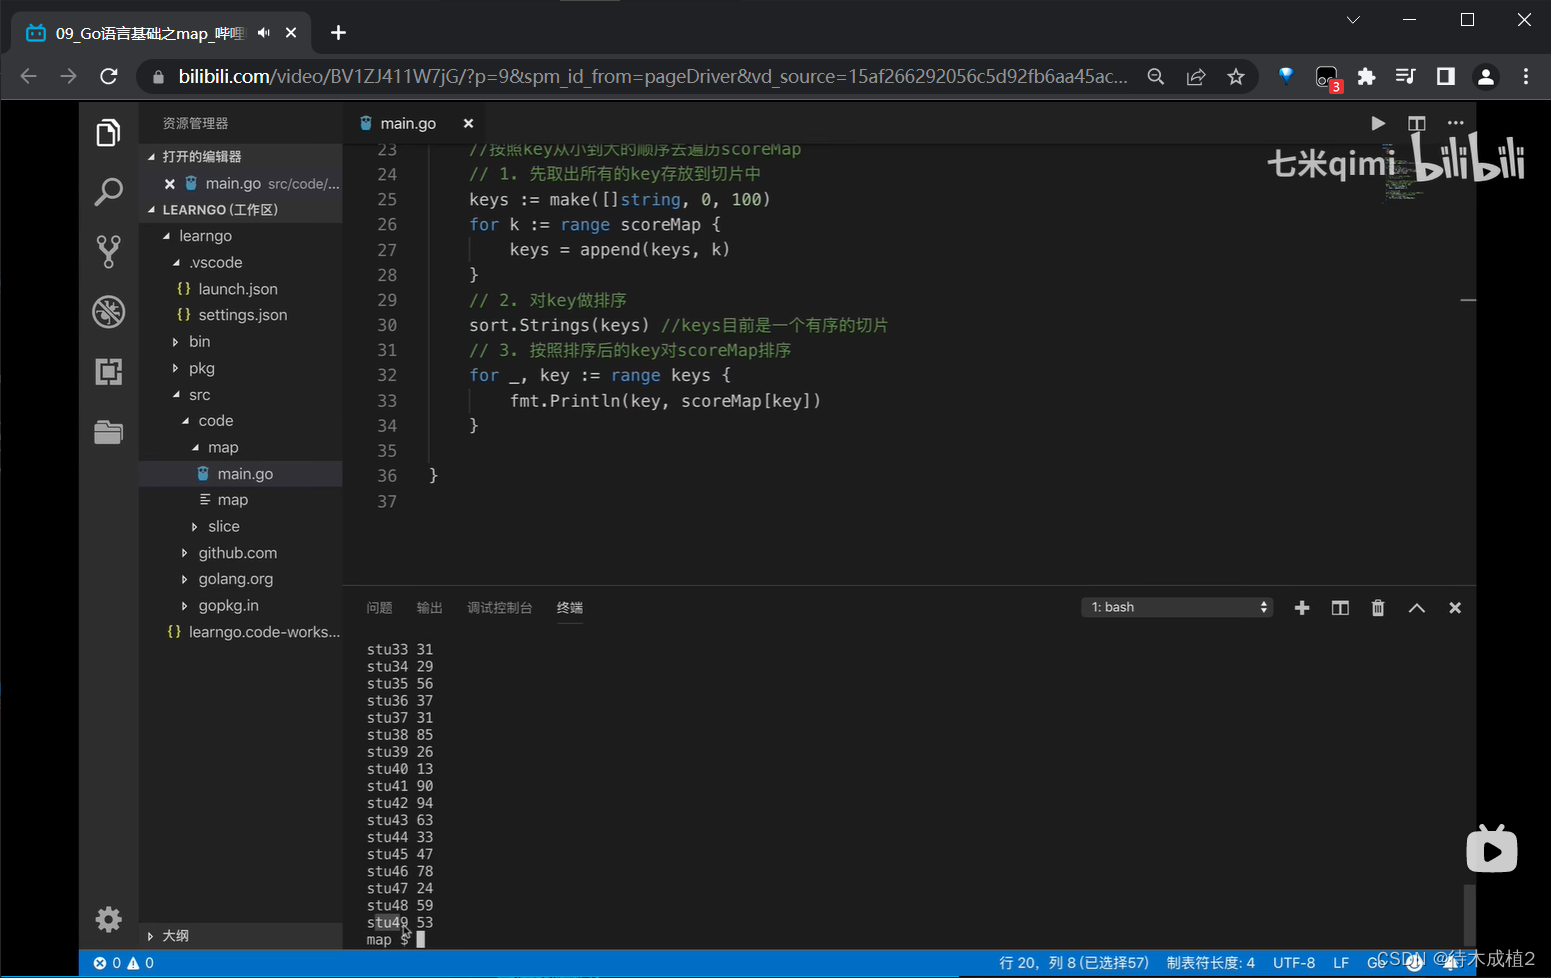Click the browser address bar URL
The width and height of the screenshot is (1551, 978).
(652, 77)
